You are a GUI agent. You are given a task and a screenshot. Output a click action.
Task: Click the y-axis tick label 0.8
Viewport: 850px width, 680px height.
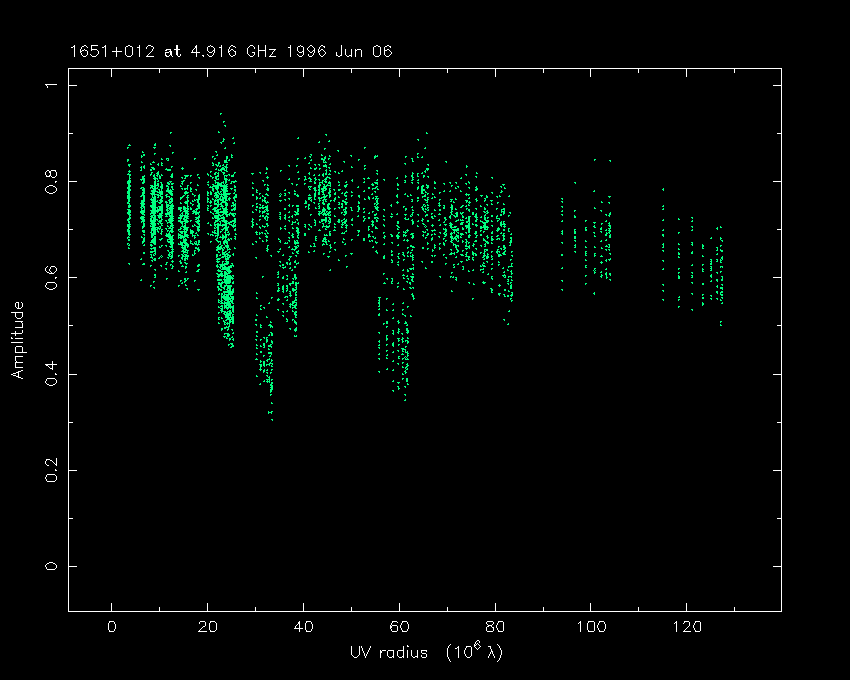tap(46, 181)
